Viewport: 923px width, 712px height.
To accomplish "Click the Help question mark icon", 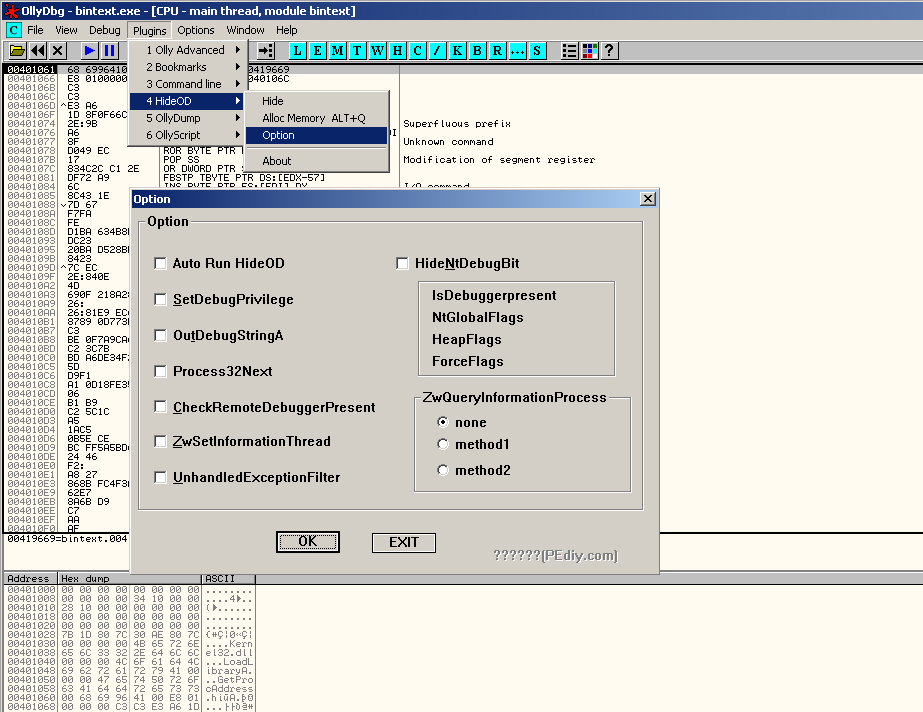I will point(609,50).
